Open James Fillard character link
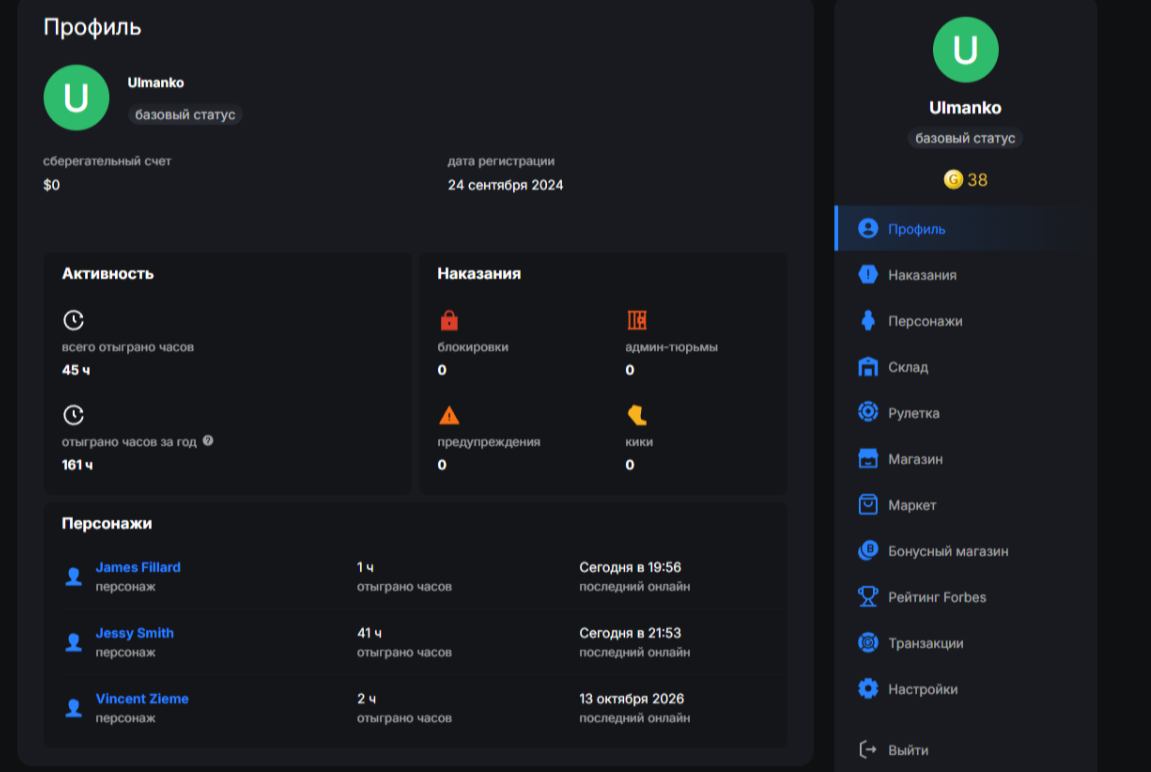 (x=138, y=567)
